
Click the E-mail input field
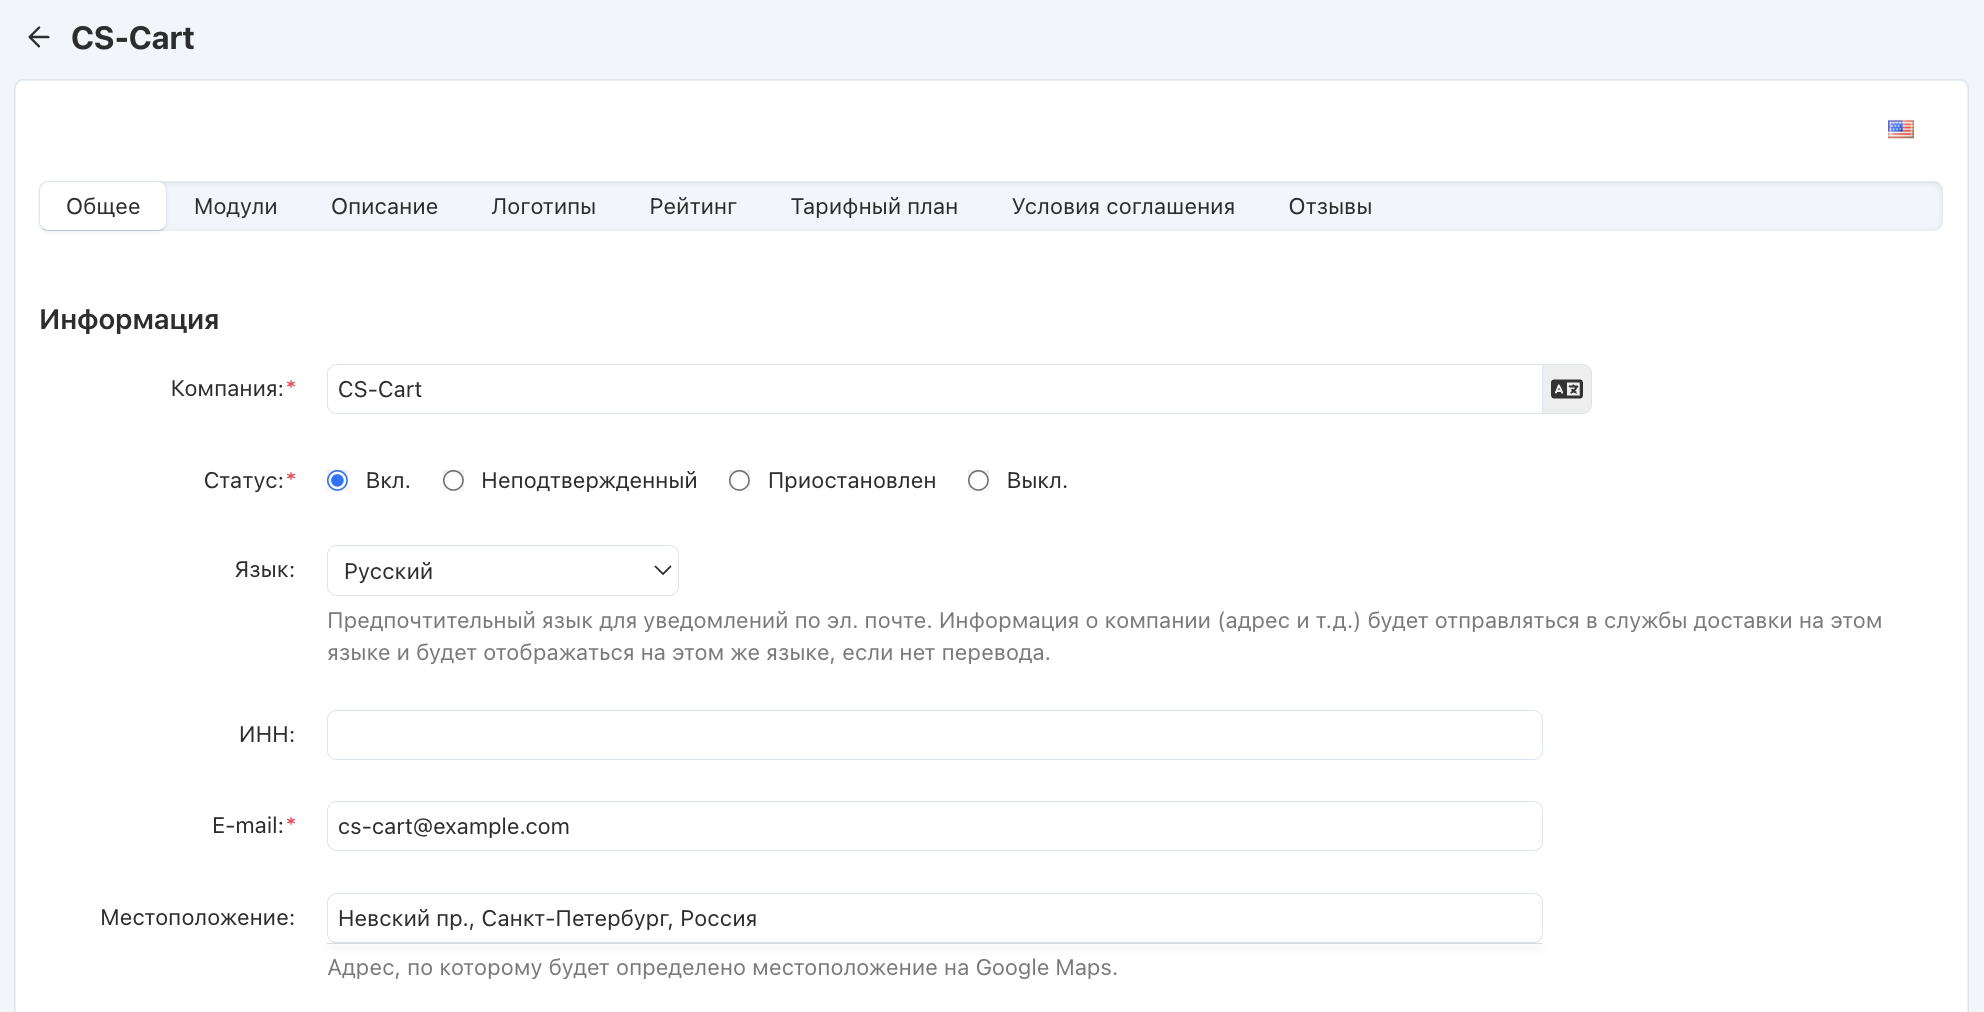934,826
